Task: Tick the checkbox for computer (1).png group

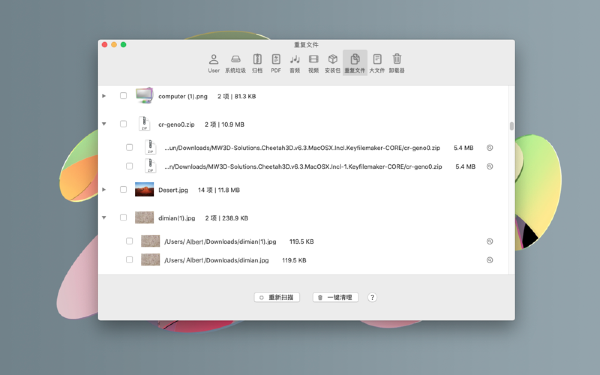Action: (x=123, y=96)
